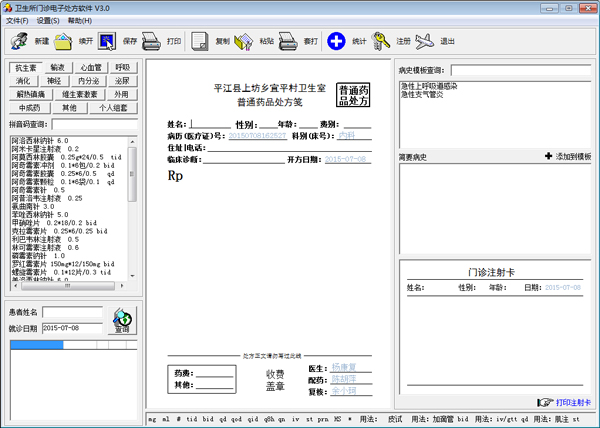Select template 急性支气管炎
Screen dimensions: 600x428
click(x=422, y=94)
